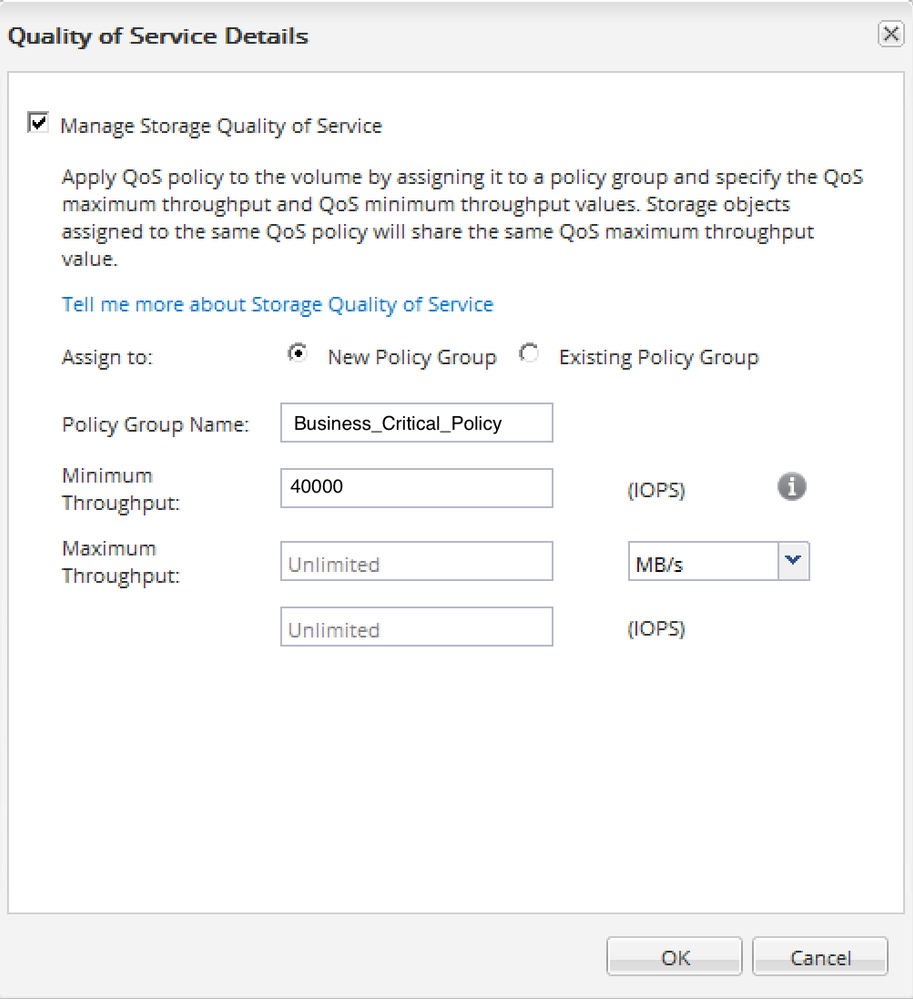Click the Minimum Throughput label text

121,489
